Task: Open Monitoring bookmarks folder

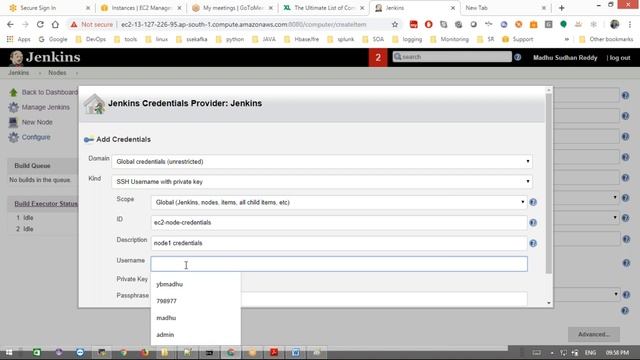Action: click(x=450, y=39)
